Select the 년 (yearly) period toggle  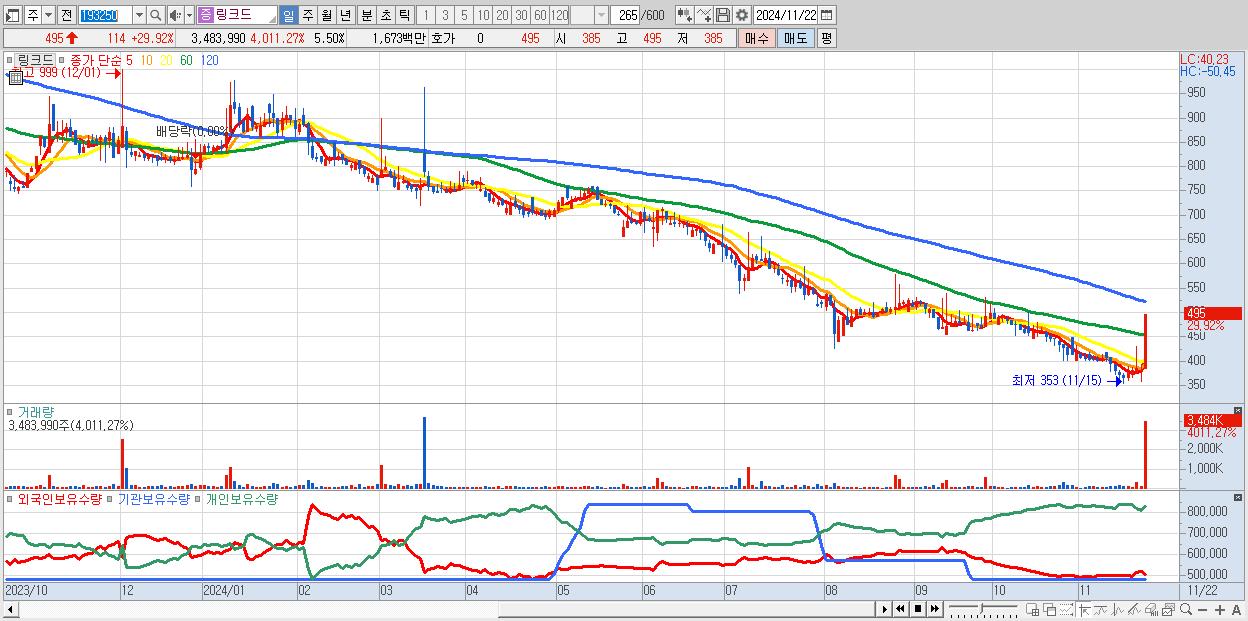(345, 15)
